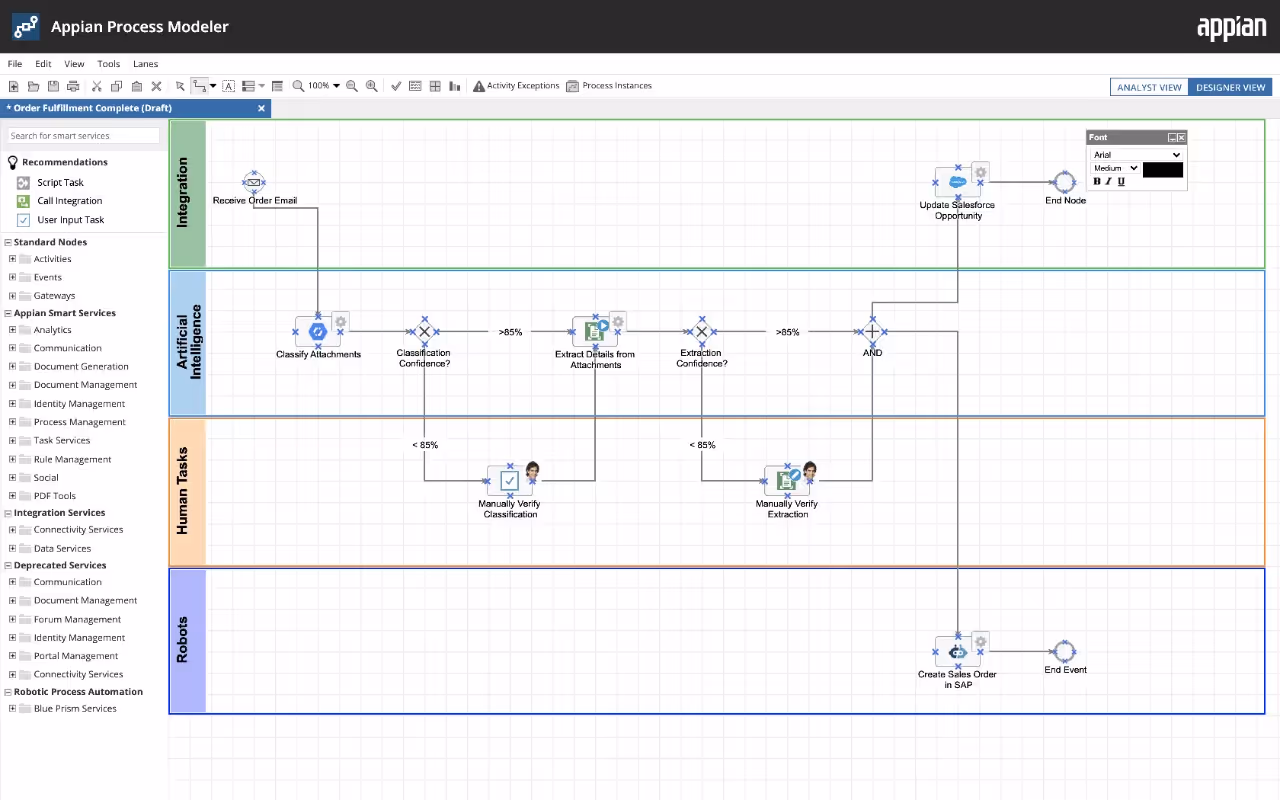Click the Manually Verify Classification task node
The width and height of the screenshot is (1280, 800).
510,481
